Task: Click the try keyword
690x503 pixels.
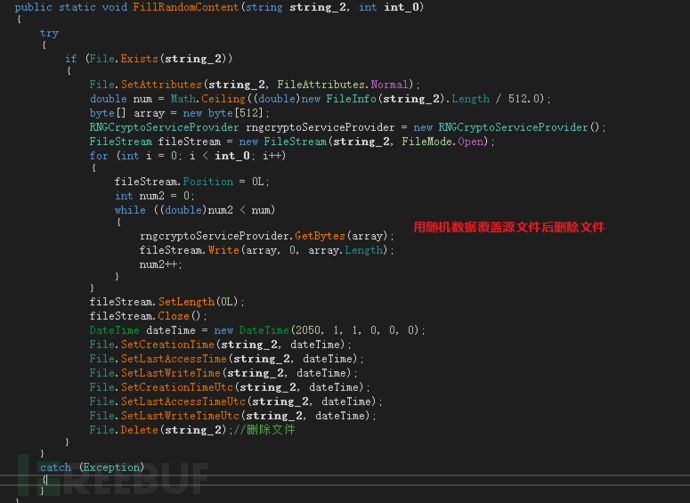Action: pyautogui.click(x=49, y=33)
